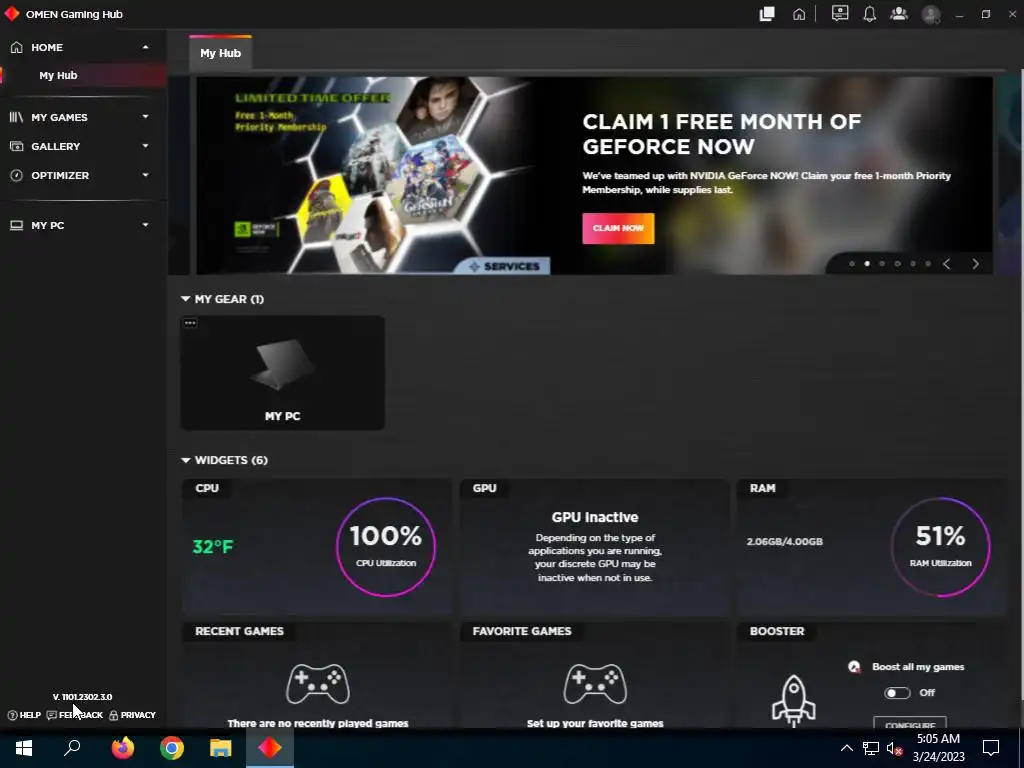
Task: Open the messages icon in title bar
Action: [840, 14]
